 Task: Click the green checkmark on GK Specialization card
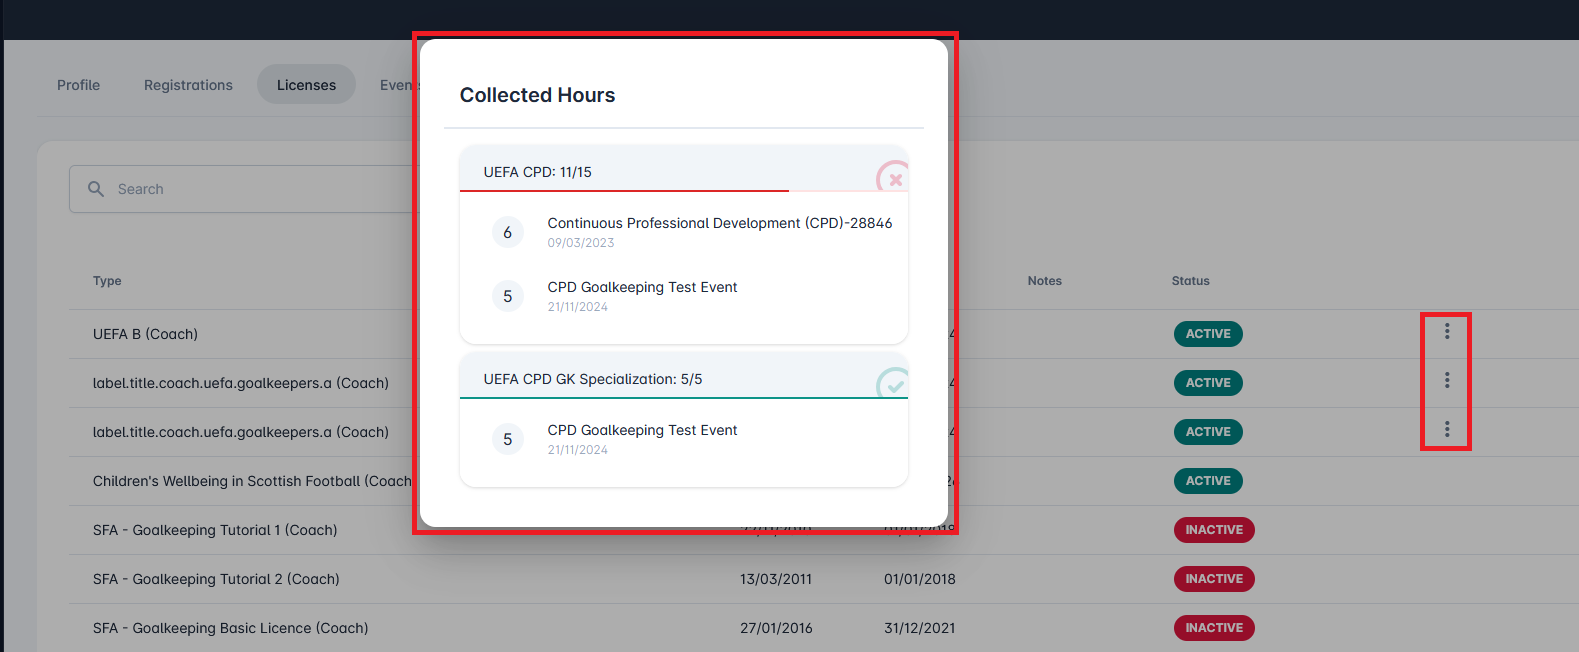893,385
